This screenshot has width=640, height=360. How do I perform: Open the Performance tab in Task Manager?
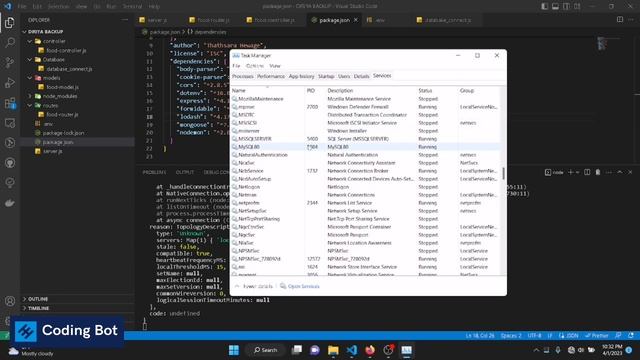[271, 76]
